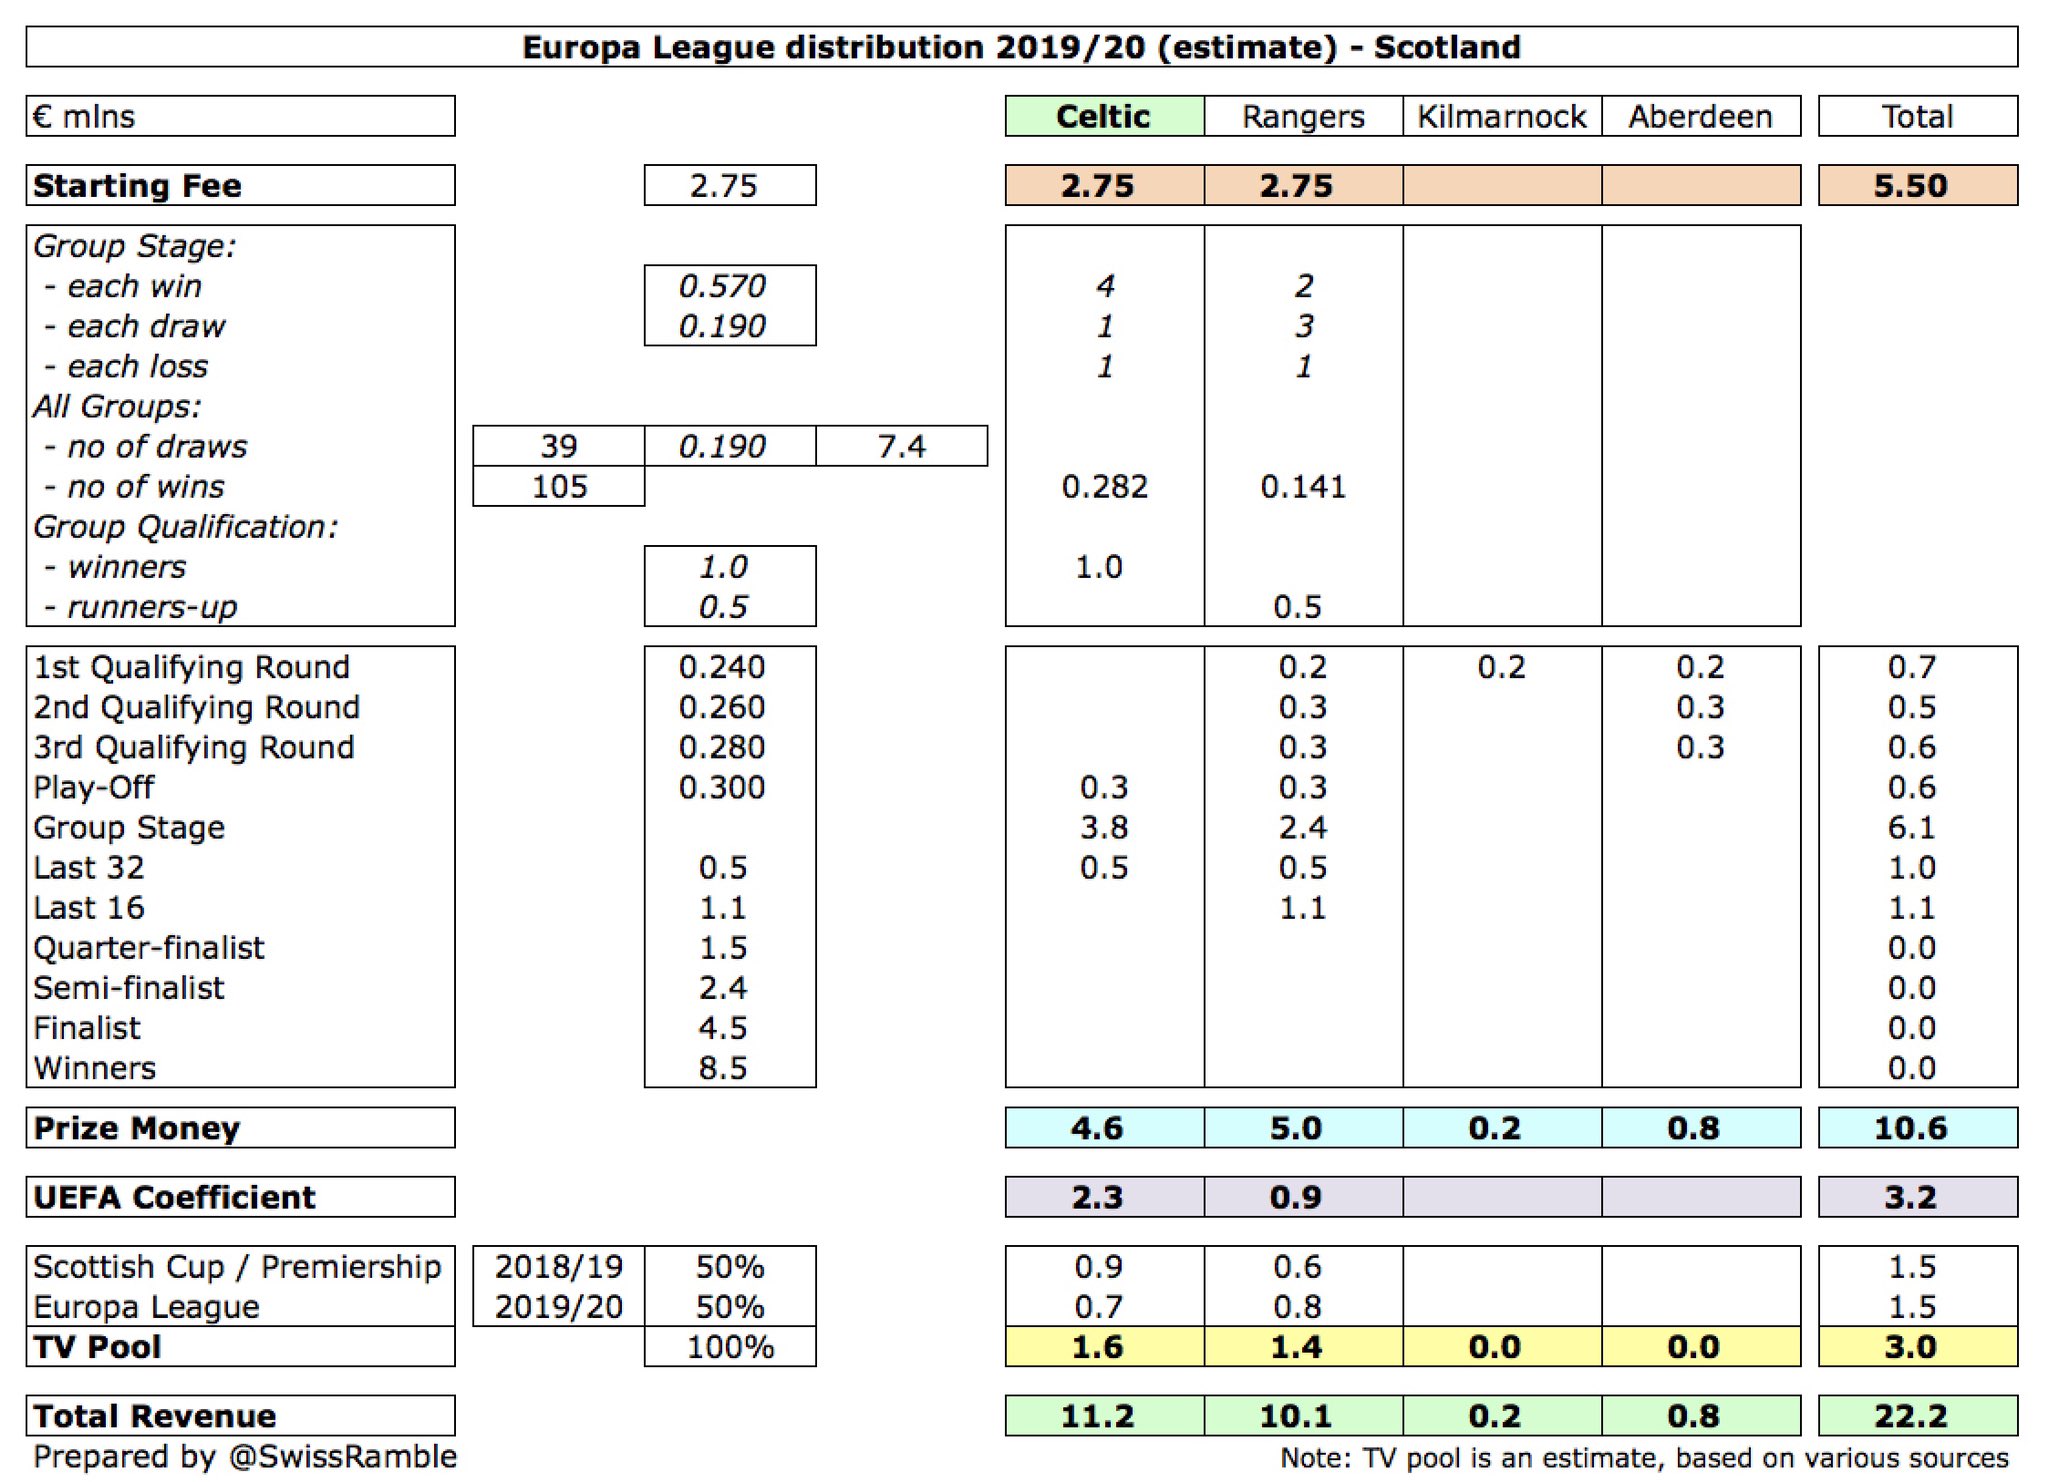Screen dimensions: 2048x1482
Task: Click the title 'Europa League distribution 2019/20 (estimate) - Scotland'
Action: coord(1021,47)
